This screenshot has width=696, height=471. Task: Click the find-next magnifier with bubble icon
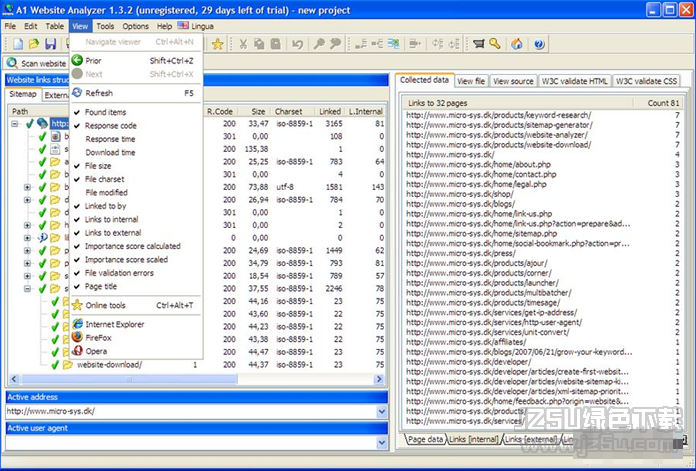pyautogui.click(x=335, y=44)
